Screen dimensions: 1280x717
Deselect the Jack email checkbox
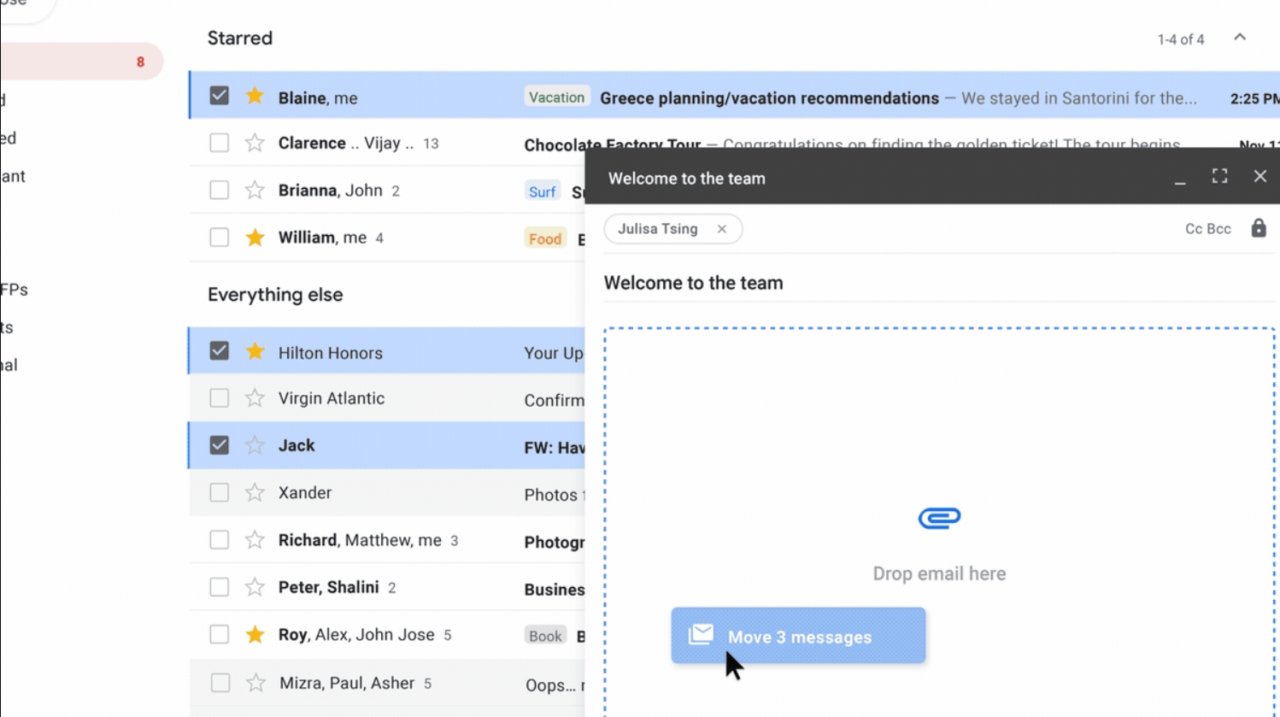219,445
